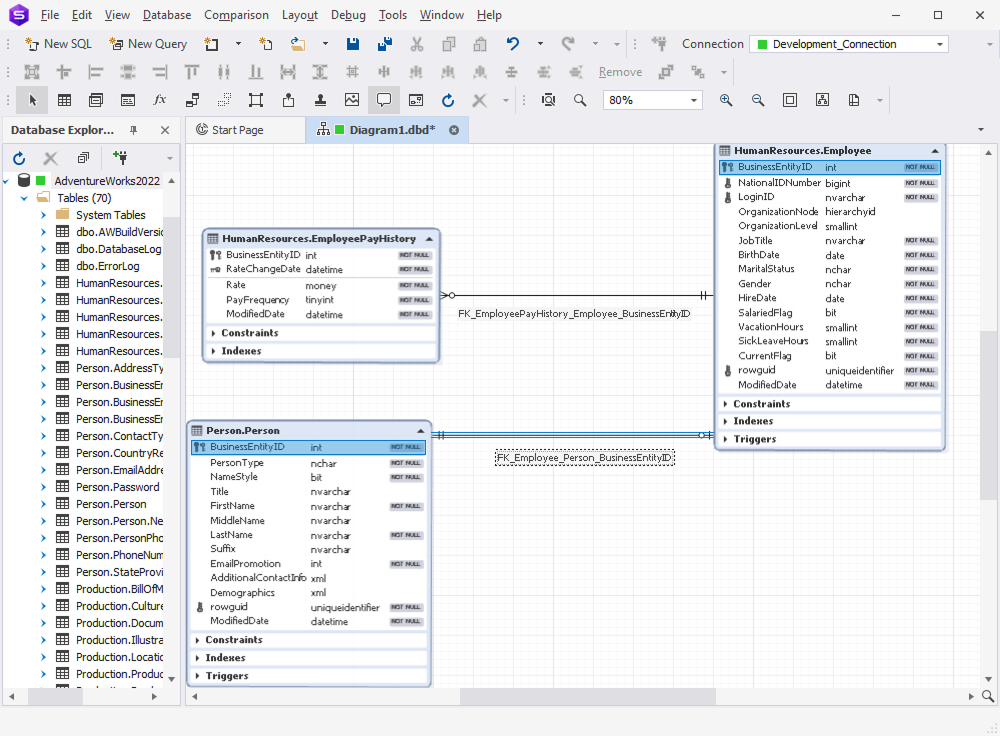Select the Note/callout tool

coord(385,100)
